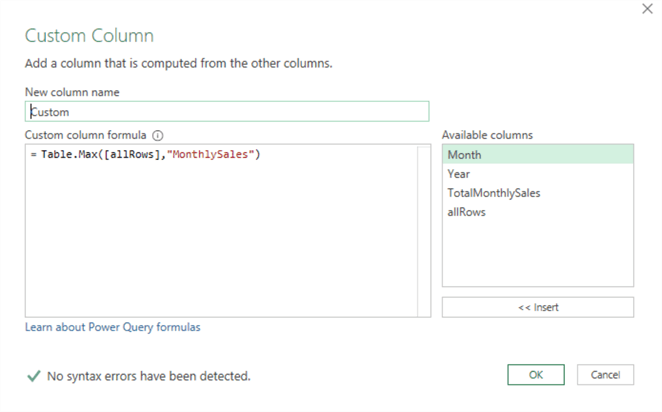Click the Custom Column dialog title
Viewport: 662px width, 412px height.
[89, 36]
